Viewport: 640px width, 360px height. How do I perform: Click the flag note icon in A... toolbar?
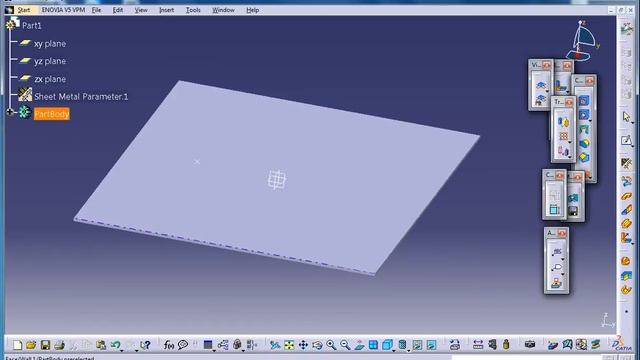[x=557, y=267]
